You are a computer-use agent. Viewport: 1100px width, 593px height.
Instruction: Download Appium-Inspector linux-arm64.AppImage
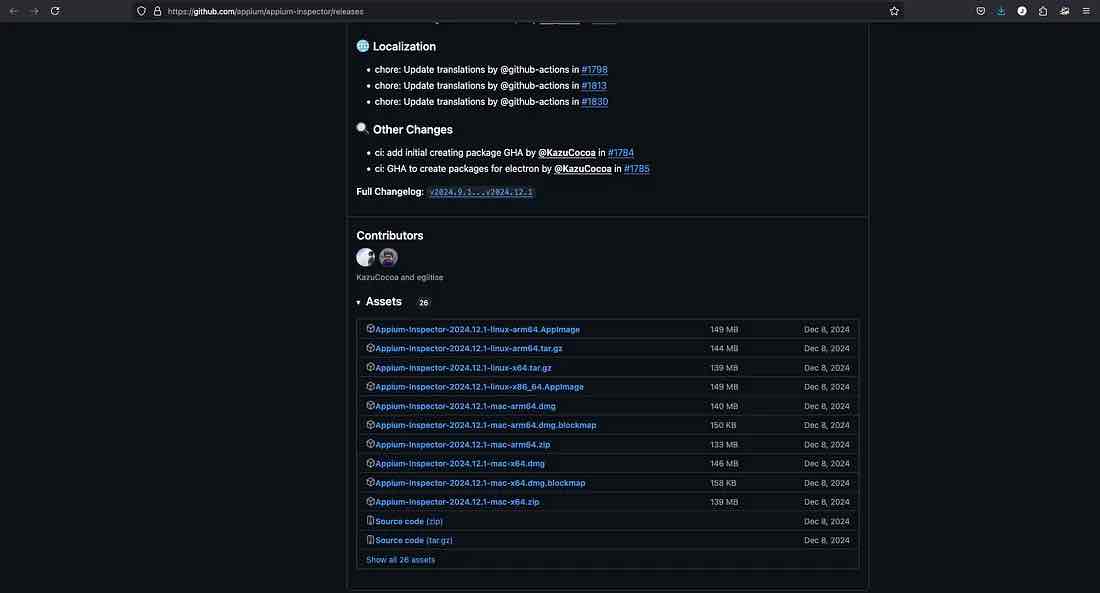coord(477,329)
